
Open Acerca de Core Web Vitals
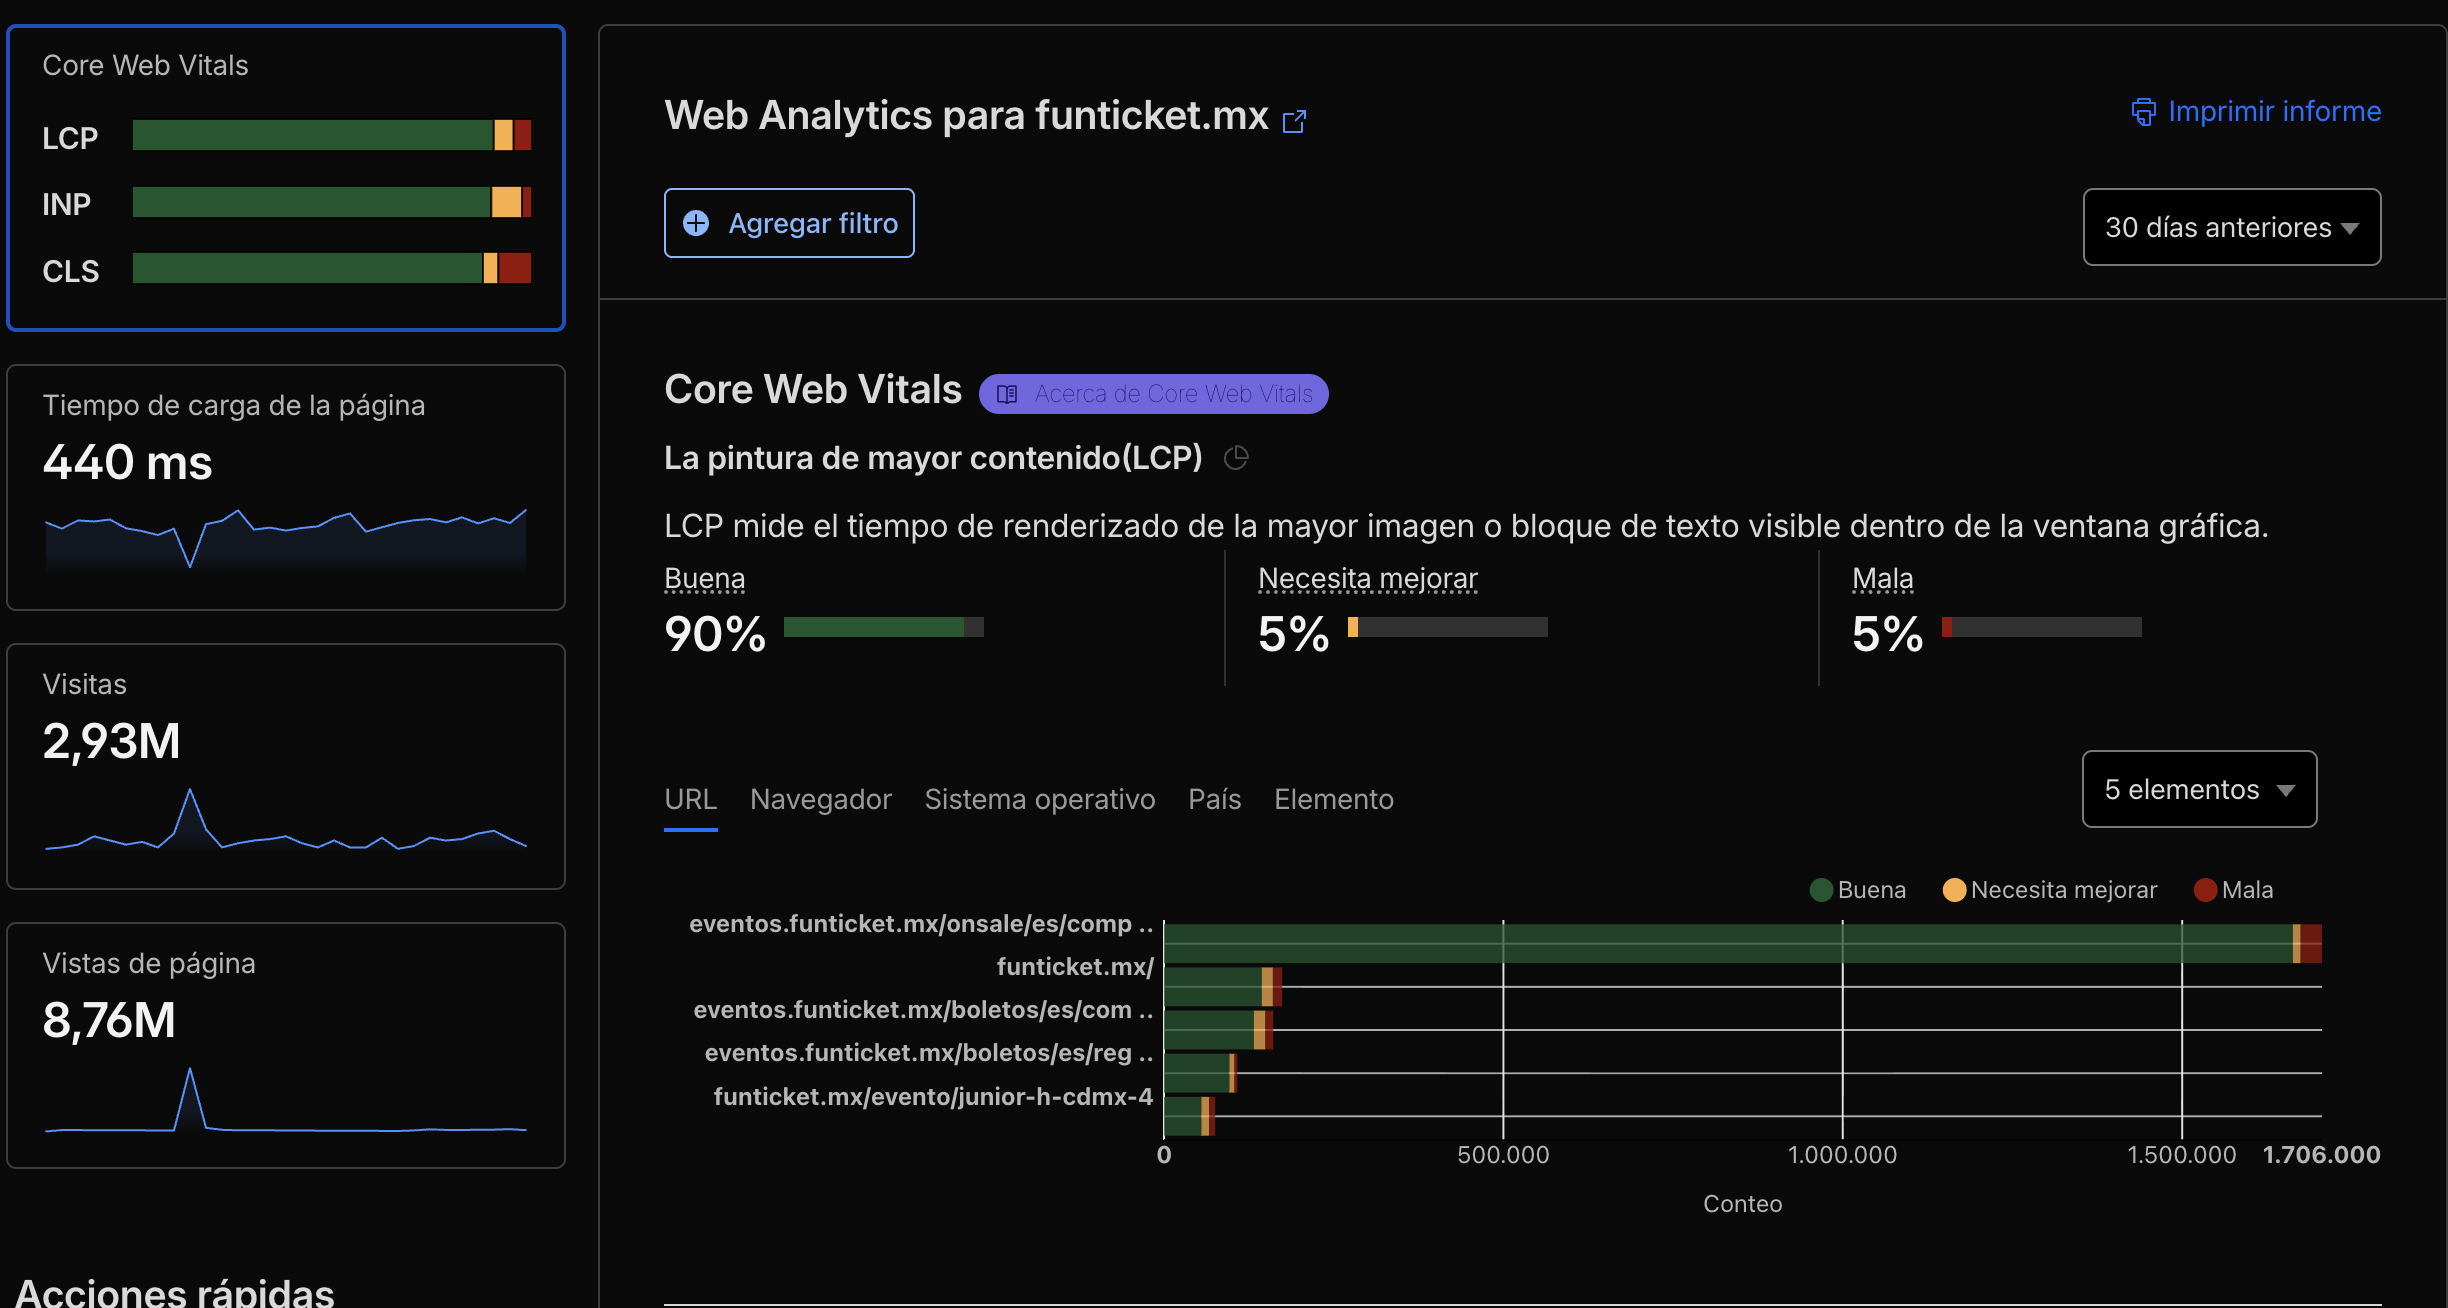pos(1153,394)
